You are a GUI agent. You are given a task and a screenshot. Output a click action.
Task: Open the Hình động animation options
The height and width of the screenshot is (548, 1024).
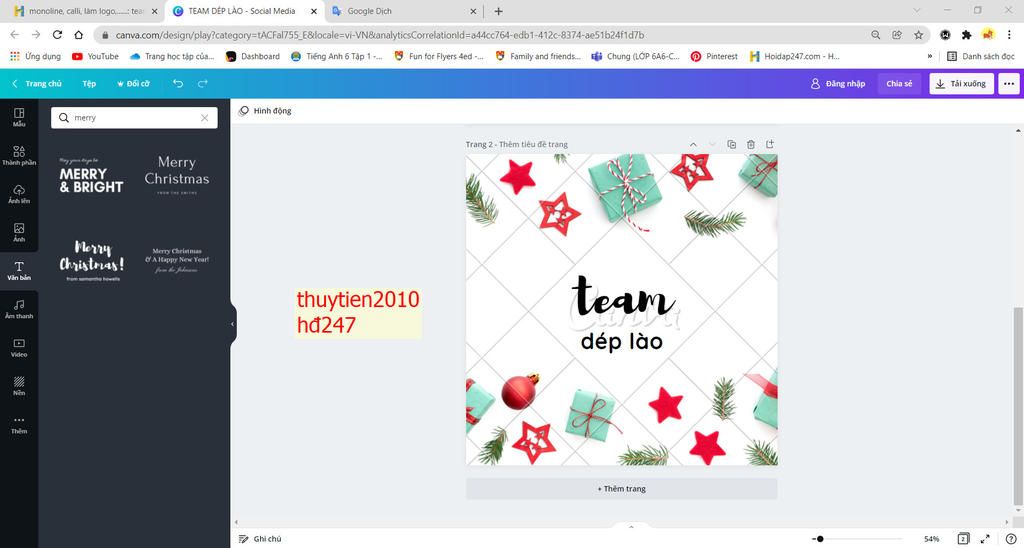[265, 110]
